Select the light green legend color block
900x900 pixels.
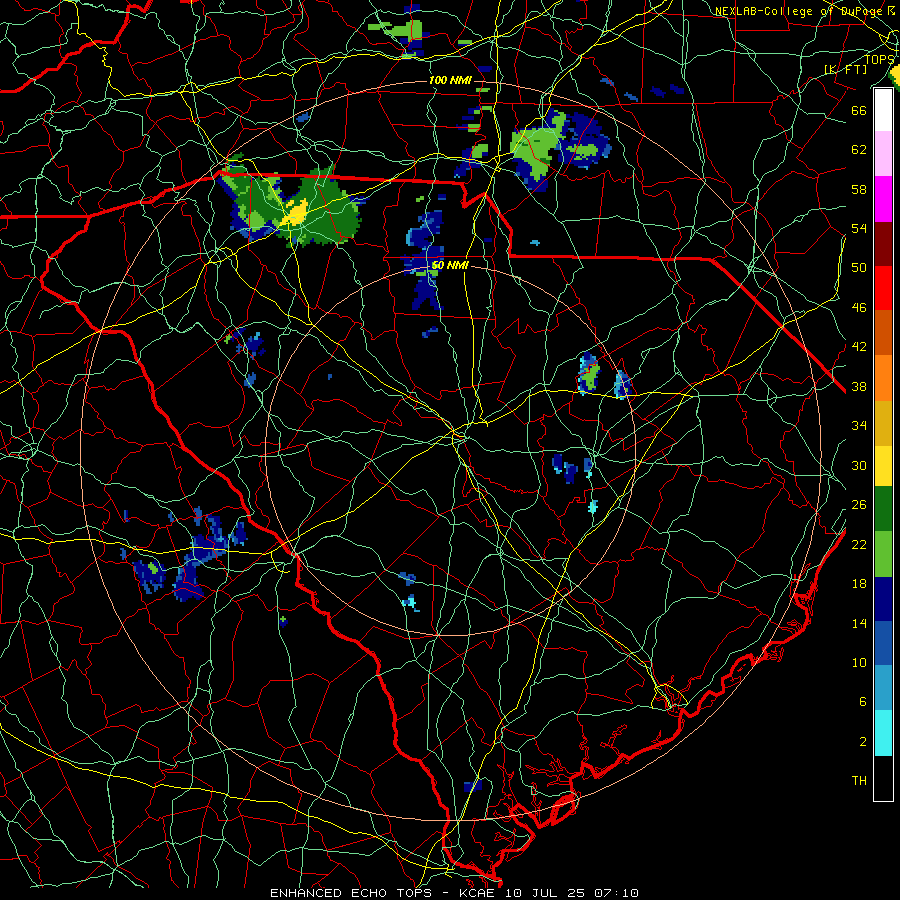tap(883, 554)
